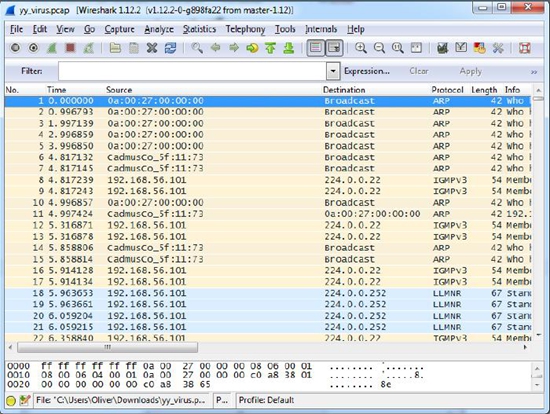The width and height of the screenshot is (550, 414).
Task: Jump to the first packet icon
Action: [x=270, y=47]
